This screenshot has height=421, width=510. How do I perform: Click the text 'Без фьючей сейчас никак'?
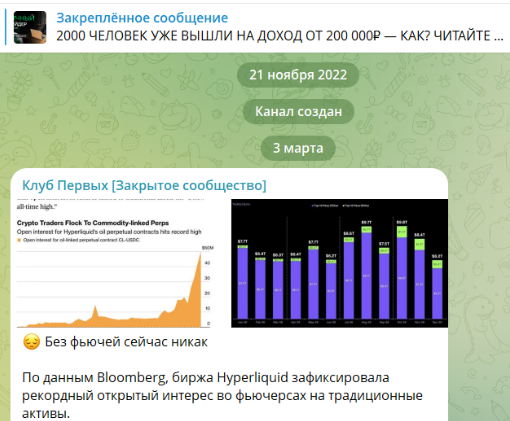[x=126, y=342]
